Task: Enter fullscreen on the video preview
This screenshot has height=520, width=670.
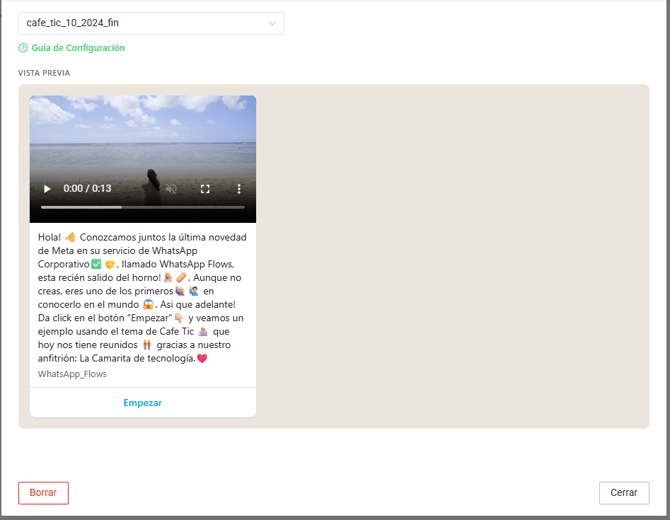Action: tap(205, 189)
